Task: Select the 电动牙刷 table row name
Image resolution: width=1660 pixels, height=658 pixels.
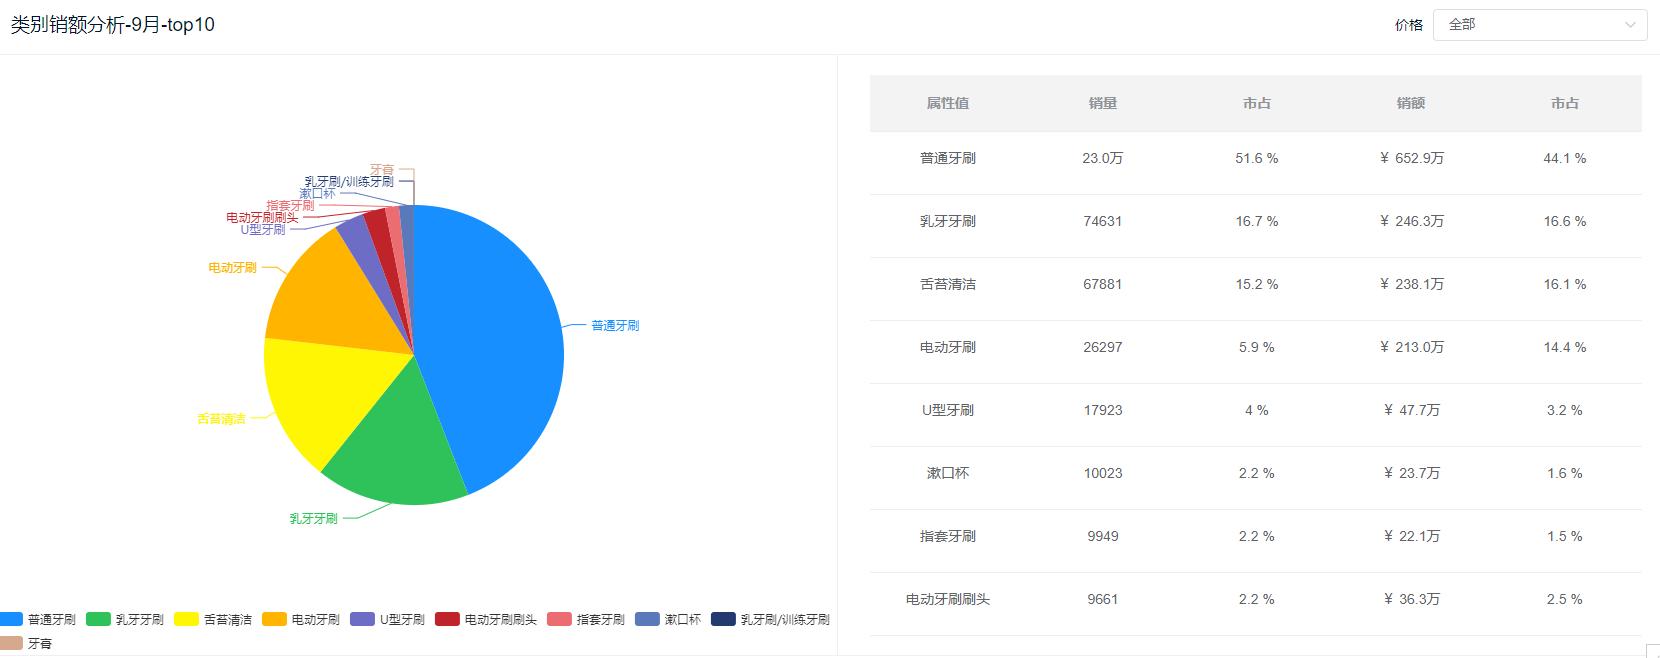Action: click(x=948, y=347)
